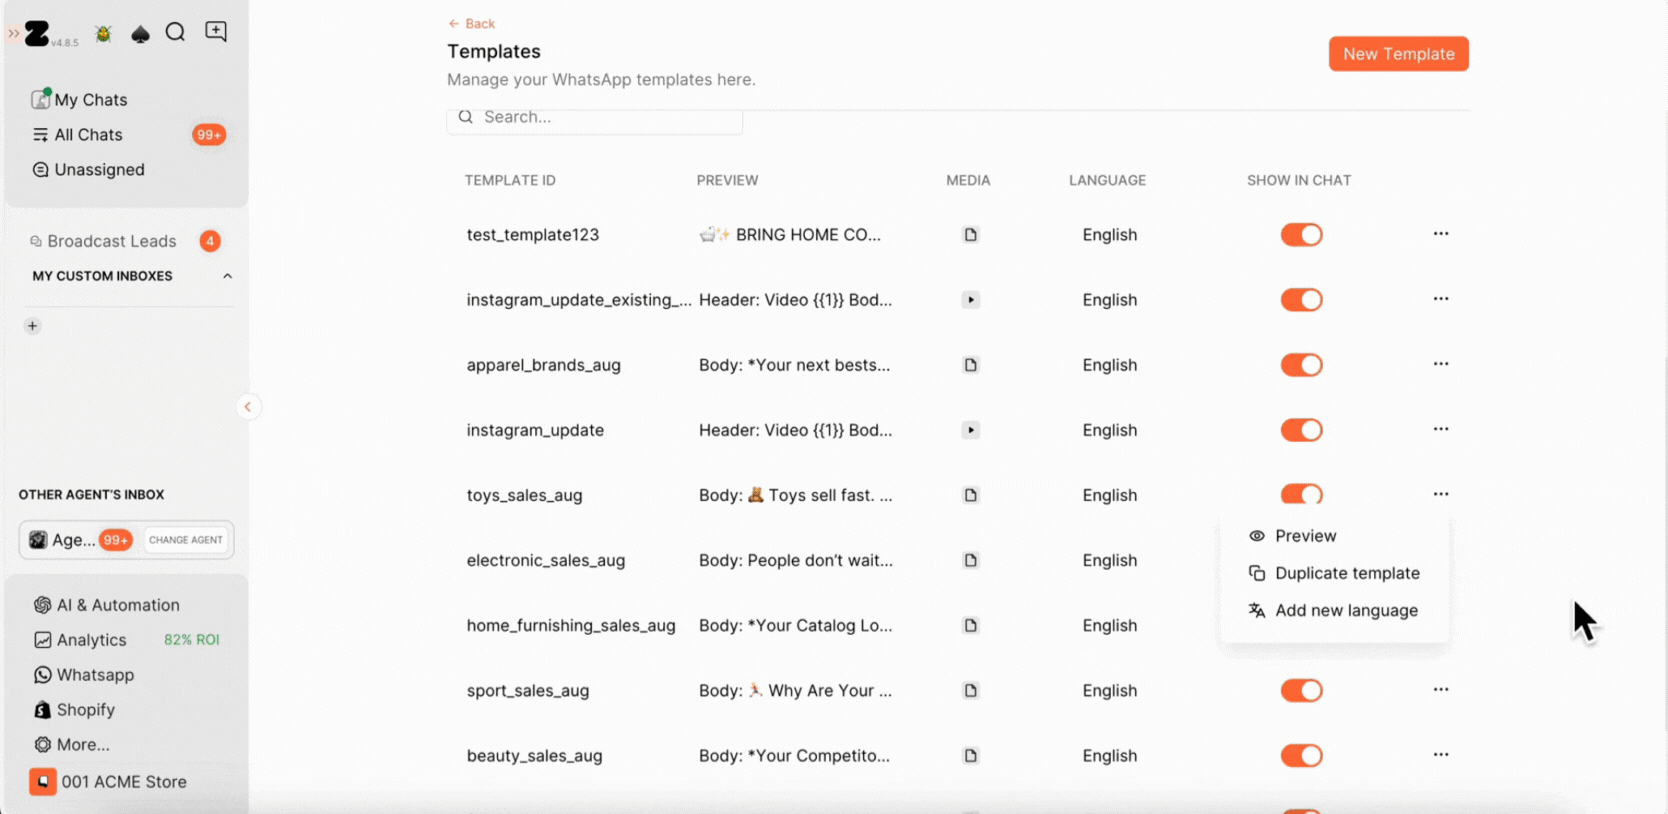The height and width of the screenshot is (814, 1668).
Task: Click the New Template button
Action: pos(1398,54)
